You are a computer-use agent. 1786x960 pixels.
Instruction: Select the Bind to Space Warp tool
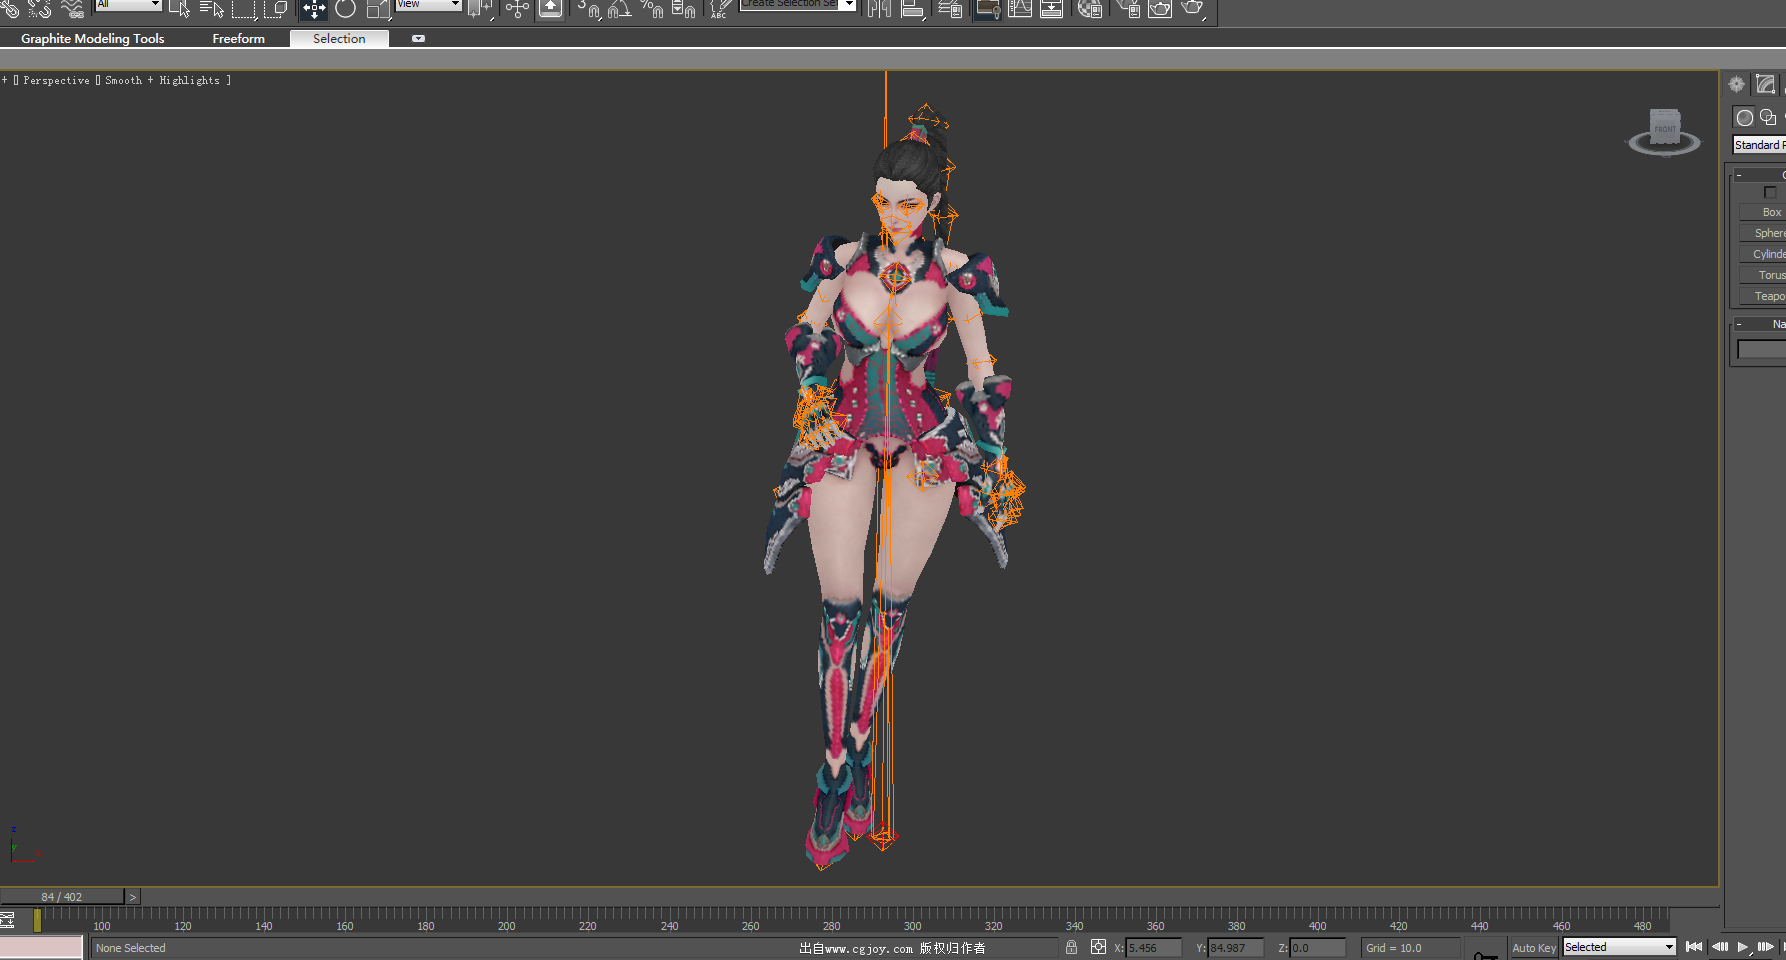[x=72, y=9]
